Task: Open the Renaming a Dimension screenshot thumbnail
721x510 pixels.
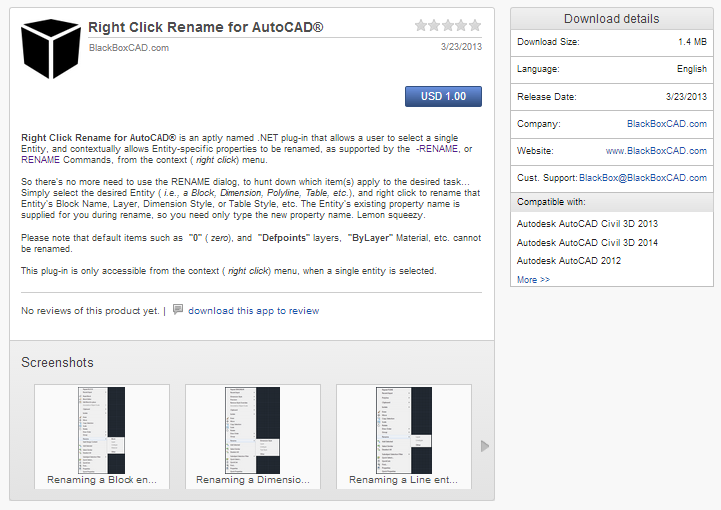Action: coord(253,436)
